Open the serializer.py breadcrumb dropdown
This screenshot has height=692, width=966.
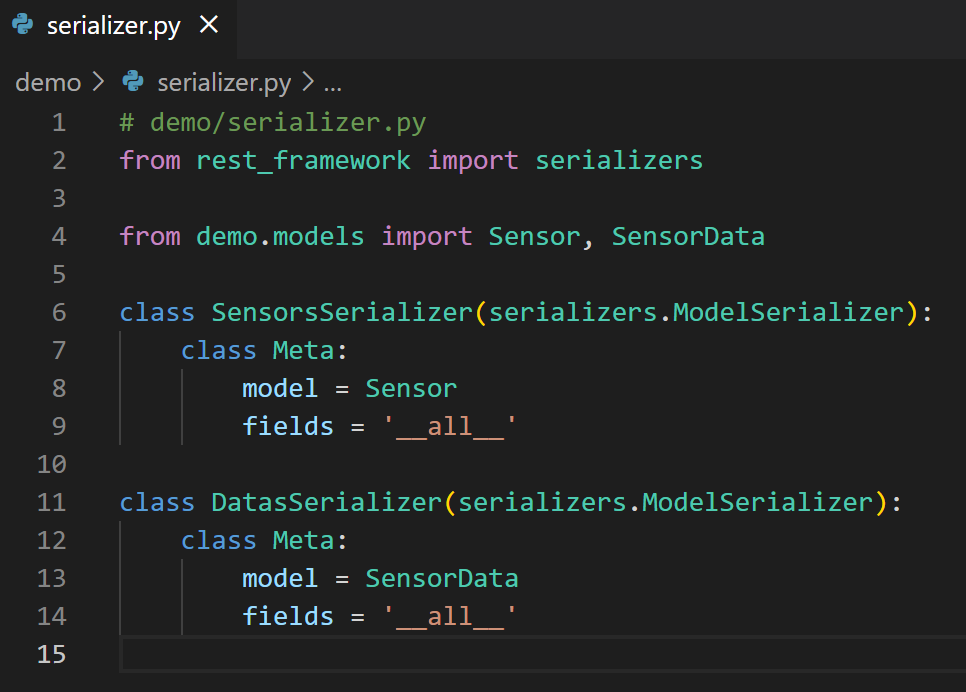coord(224,83)
